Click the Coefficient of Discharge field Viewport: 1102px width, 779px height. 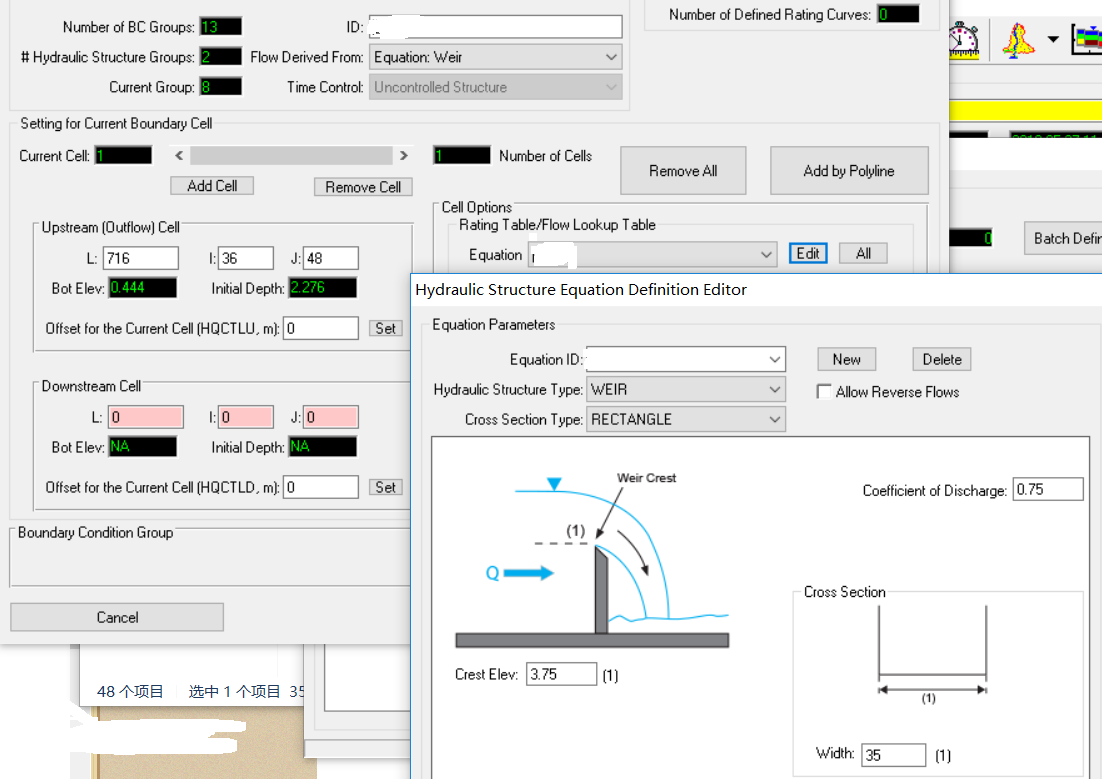point(1048,489)
